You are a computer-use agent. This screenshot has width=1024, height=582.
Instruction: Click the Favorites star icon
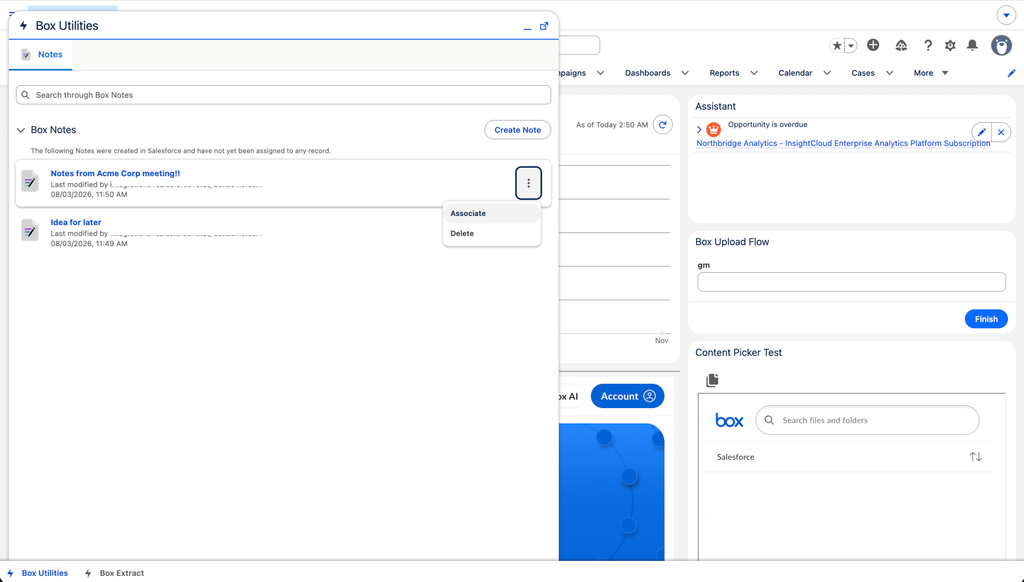pos(837,46)
